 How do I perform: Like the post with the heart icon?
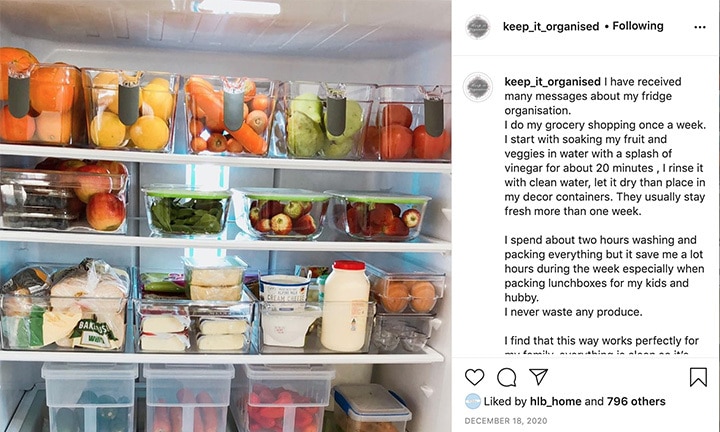(x=474, y=377)
